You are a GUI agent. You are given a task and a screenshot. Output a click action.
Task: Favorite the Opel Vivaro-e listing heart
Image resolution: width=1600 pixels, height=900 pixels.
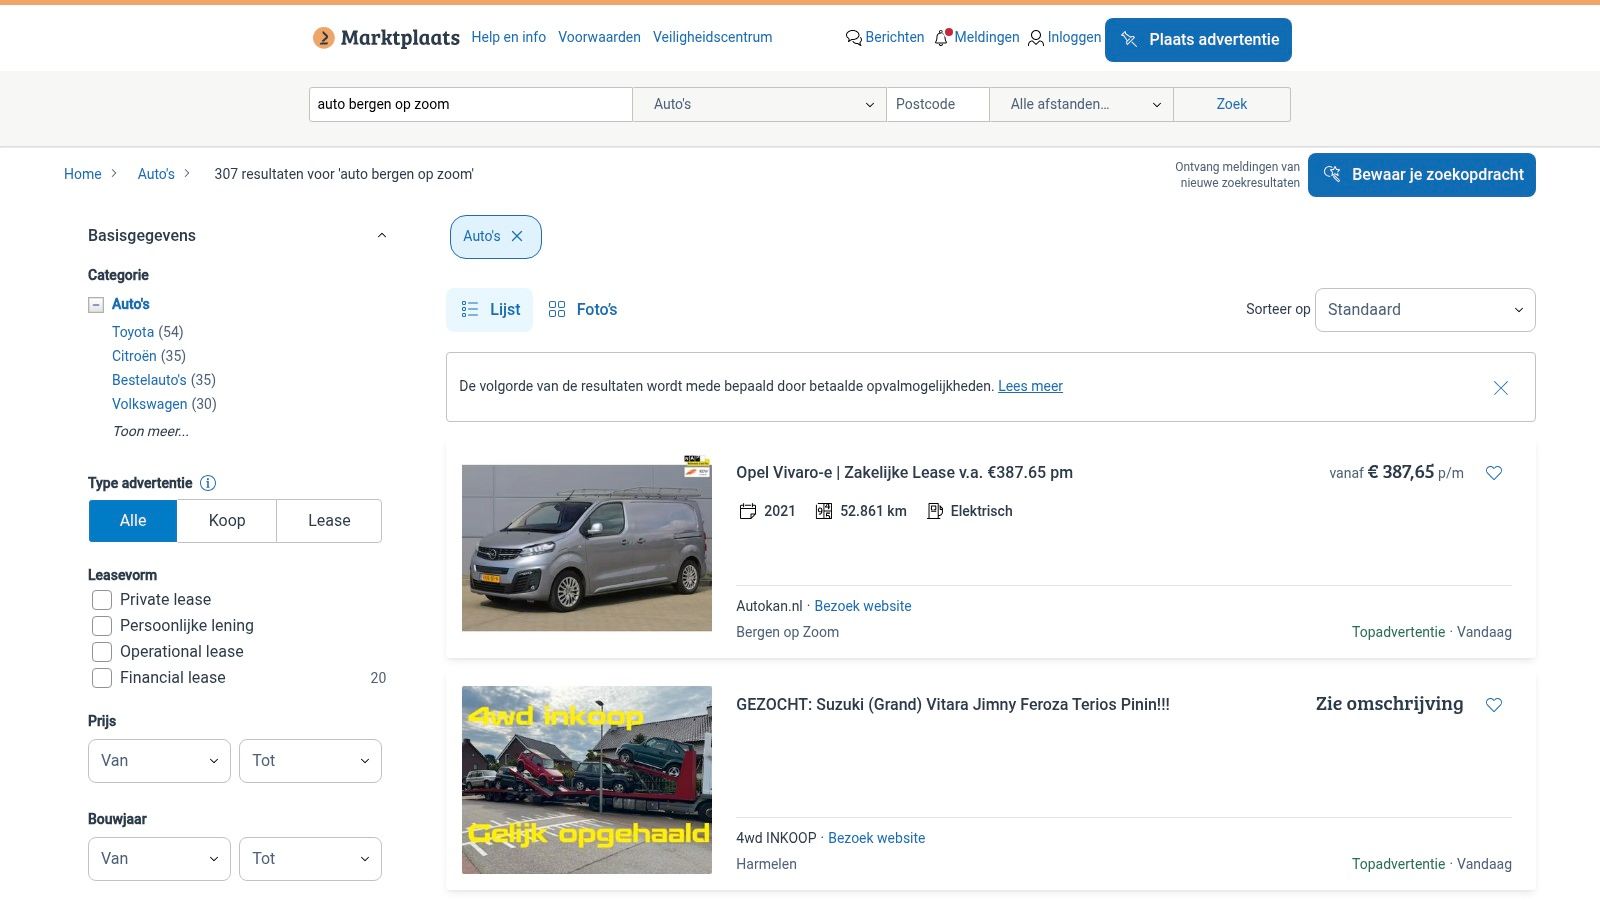point(1494,473)
